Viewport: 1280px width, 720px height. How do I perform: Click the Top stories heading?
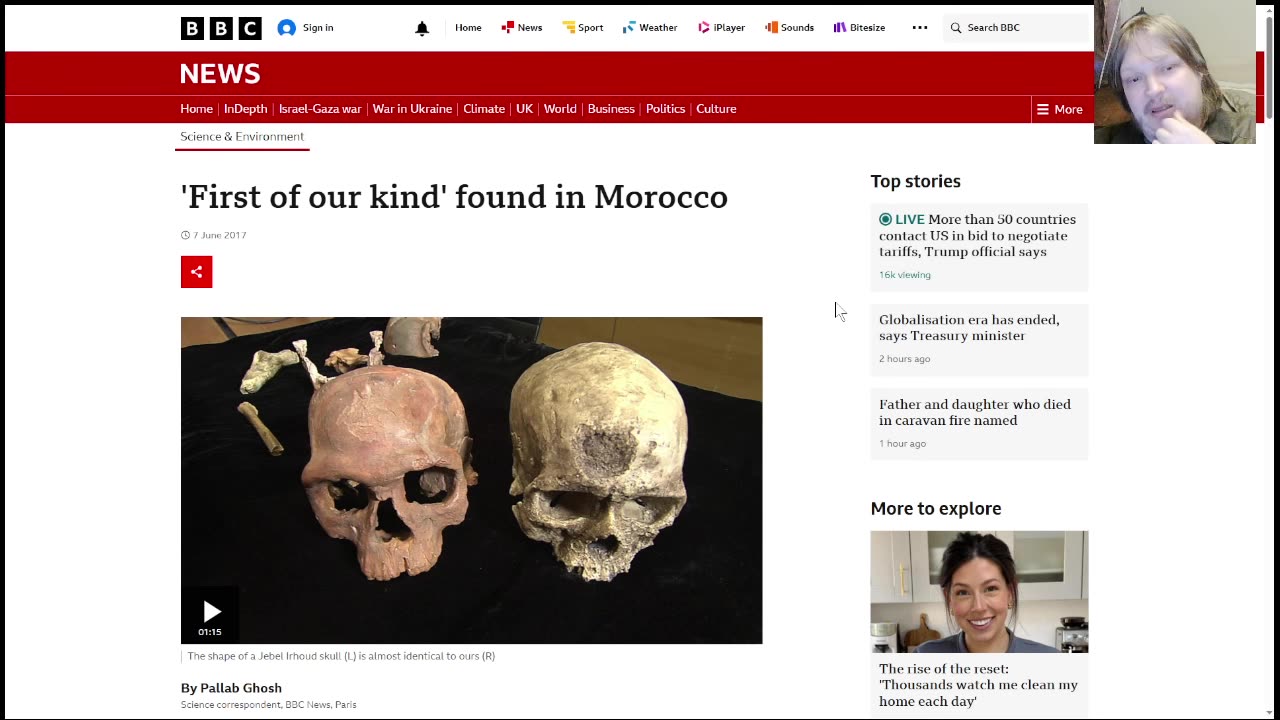coord(915,181)
